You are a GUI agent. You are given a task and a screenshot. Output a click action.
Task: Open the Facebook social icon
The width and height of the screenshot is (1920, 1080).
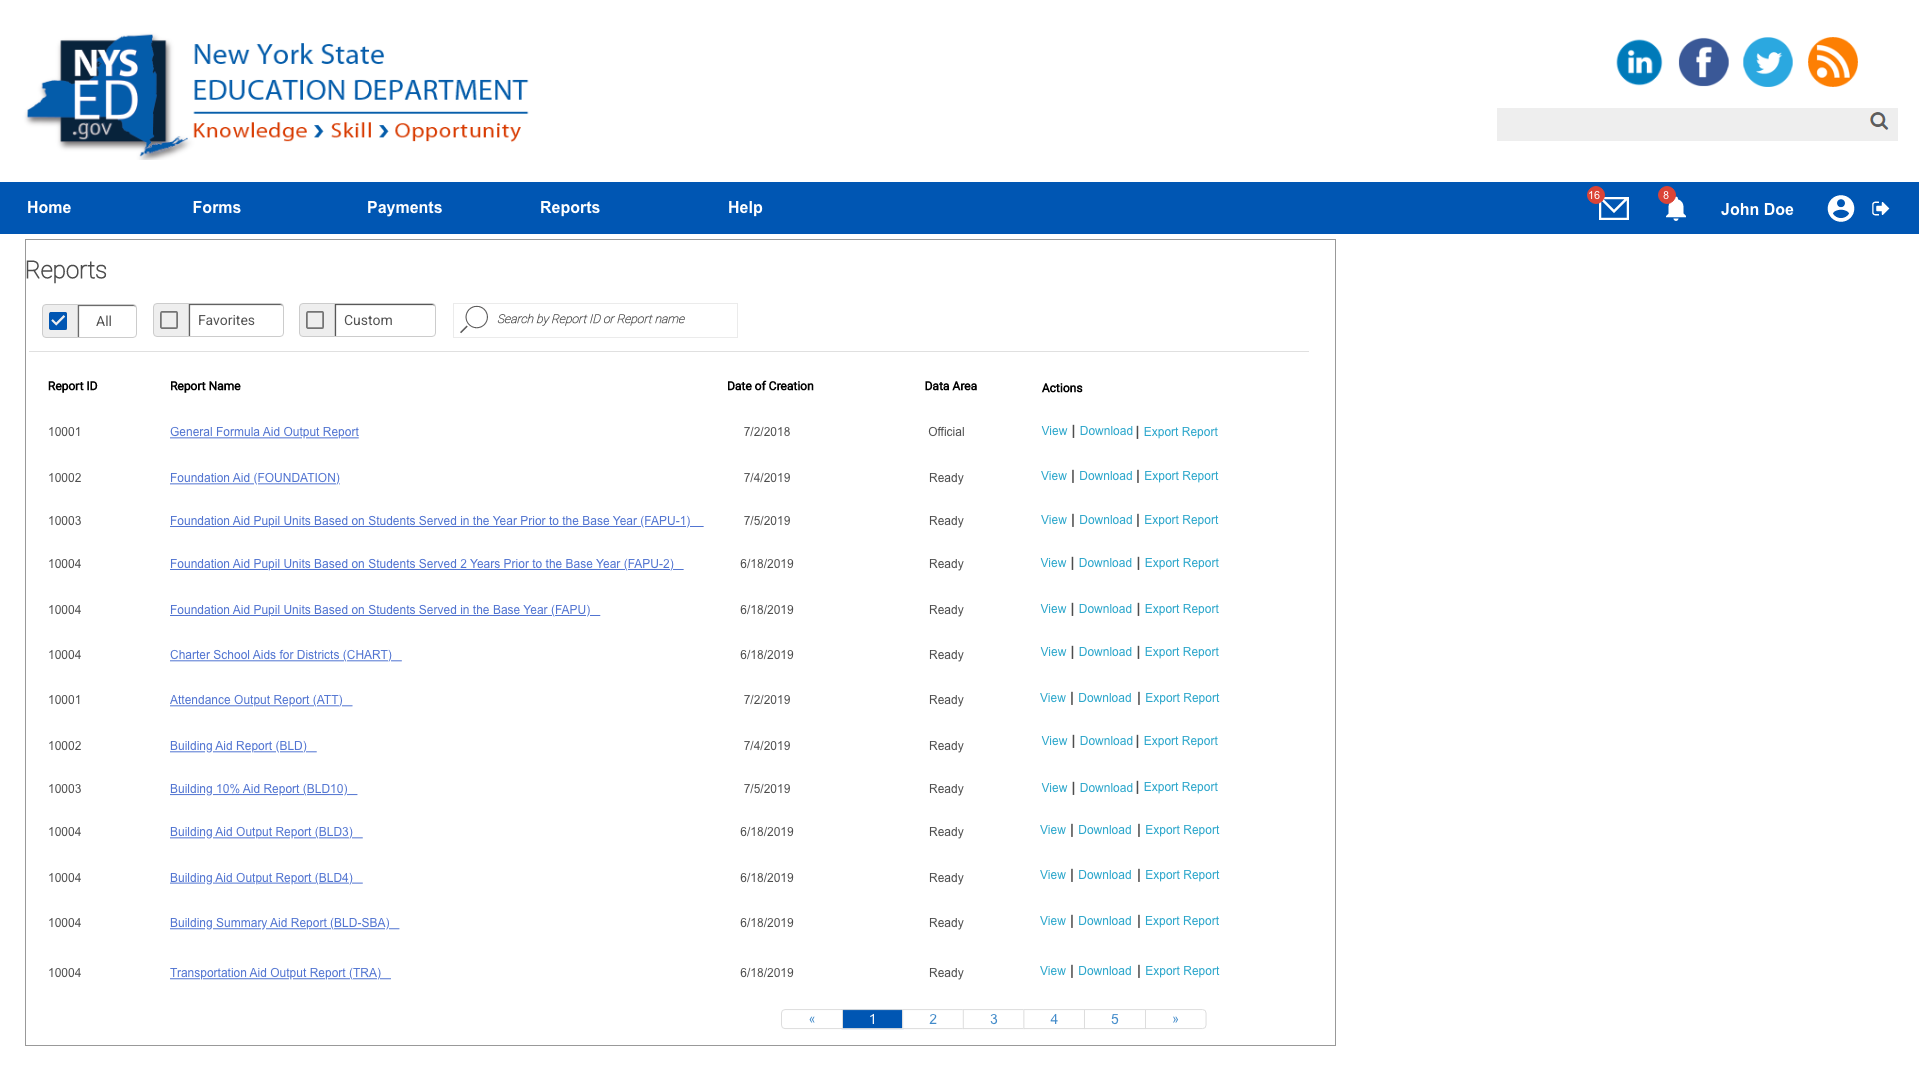[1703, 63]
